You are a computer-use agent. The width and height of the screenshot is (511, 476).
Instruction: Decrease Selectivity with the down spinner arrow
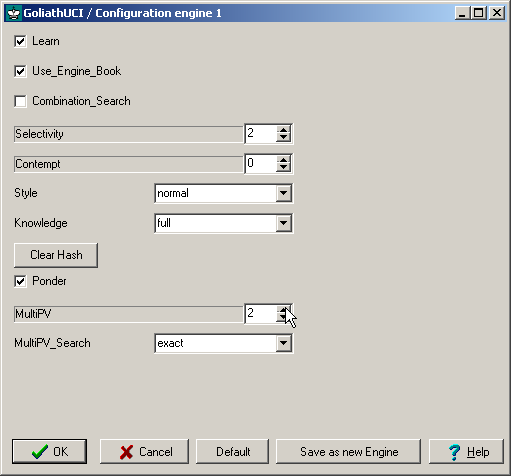click(283, 137)
